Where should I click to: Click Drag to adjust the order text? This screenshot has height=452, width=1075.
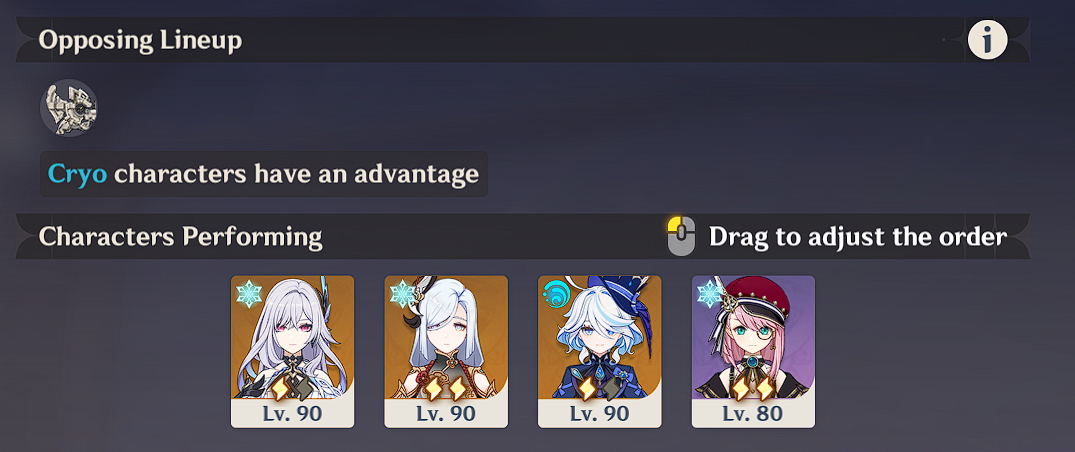point(858,237)
